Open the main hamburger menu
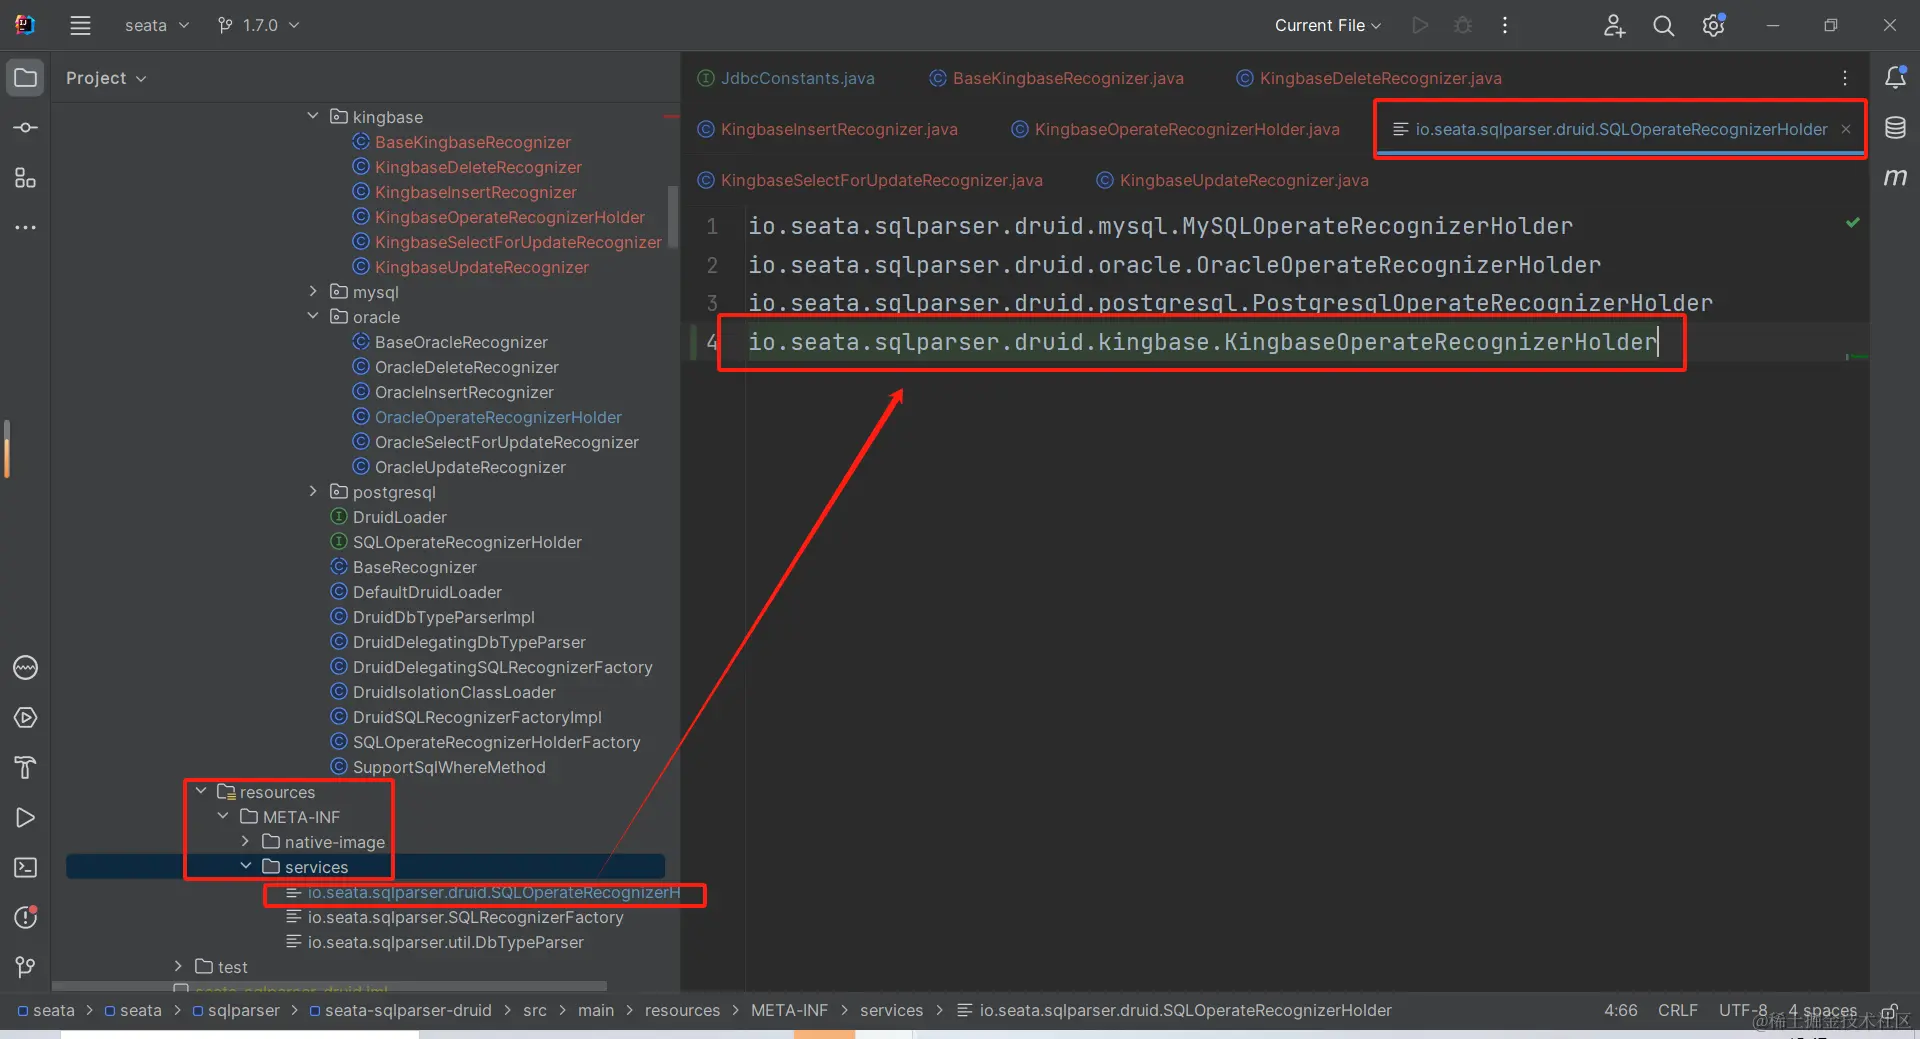Viewport: 1920px width, 1039px height. (81, 26)
